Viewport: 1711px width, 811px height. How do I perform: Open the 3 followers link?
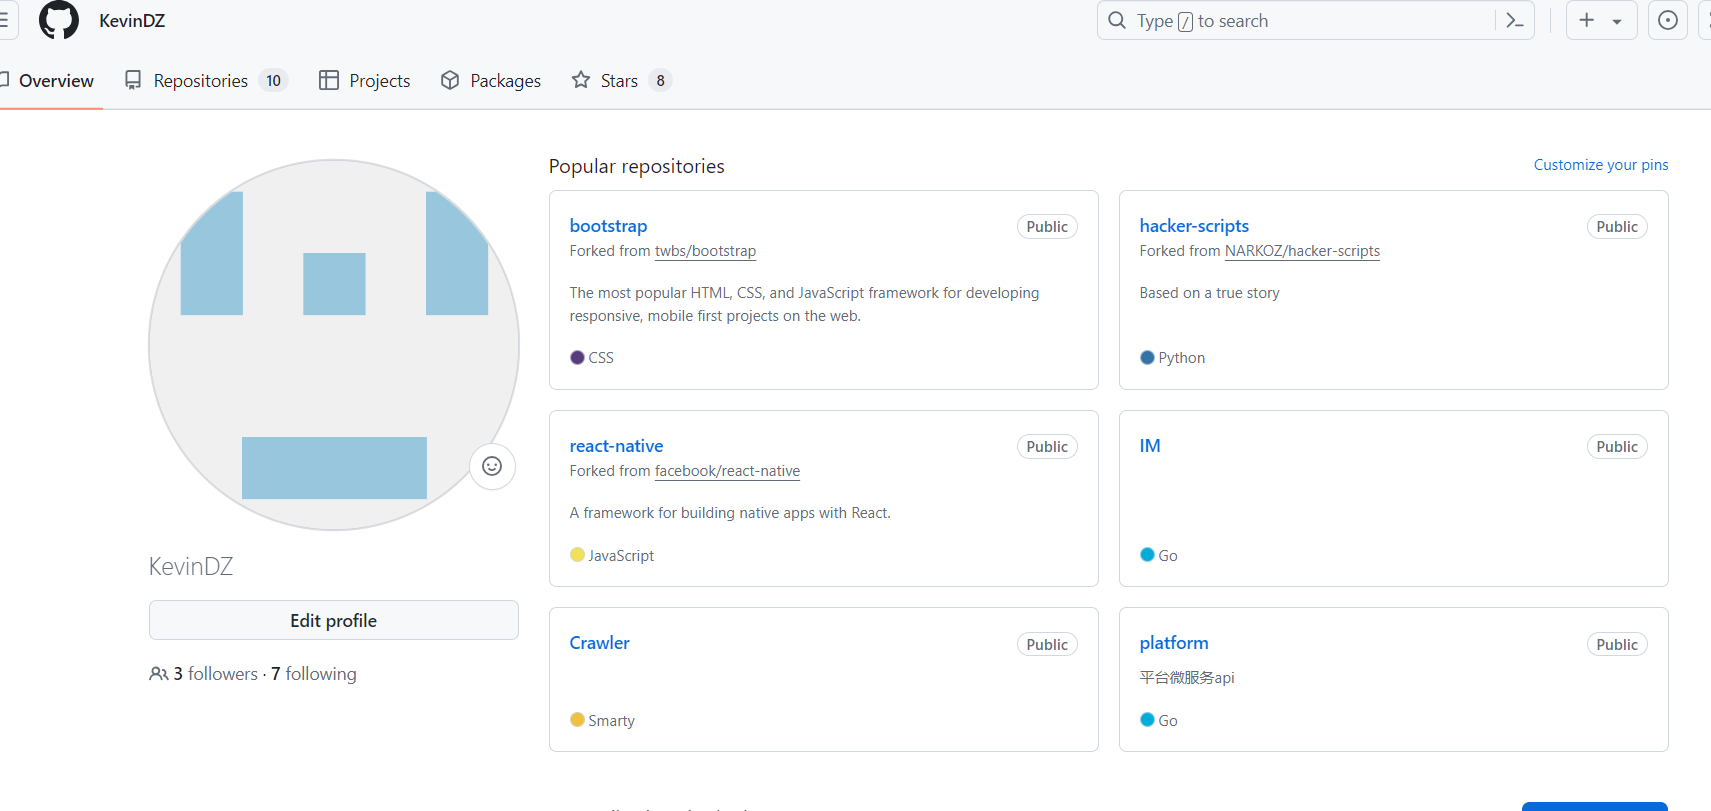(216, 674)
